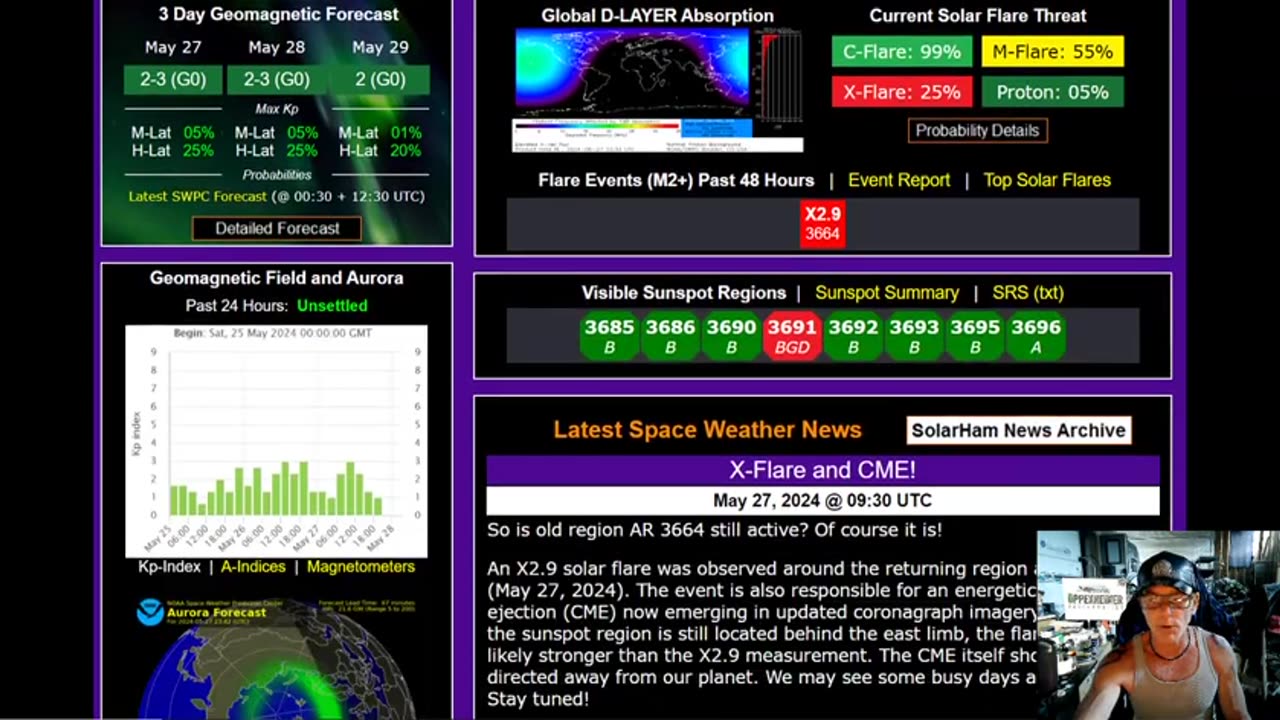The width and height of the screenshot is (1280, 720).
Task: Open the A-Indices link
Action: (253, 567)
